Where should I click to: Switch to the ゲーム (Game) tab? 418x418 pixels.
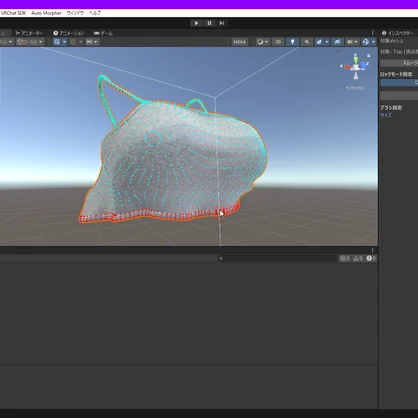coord(103,33)
